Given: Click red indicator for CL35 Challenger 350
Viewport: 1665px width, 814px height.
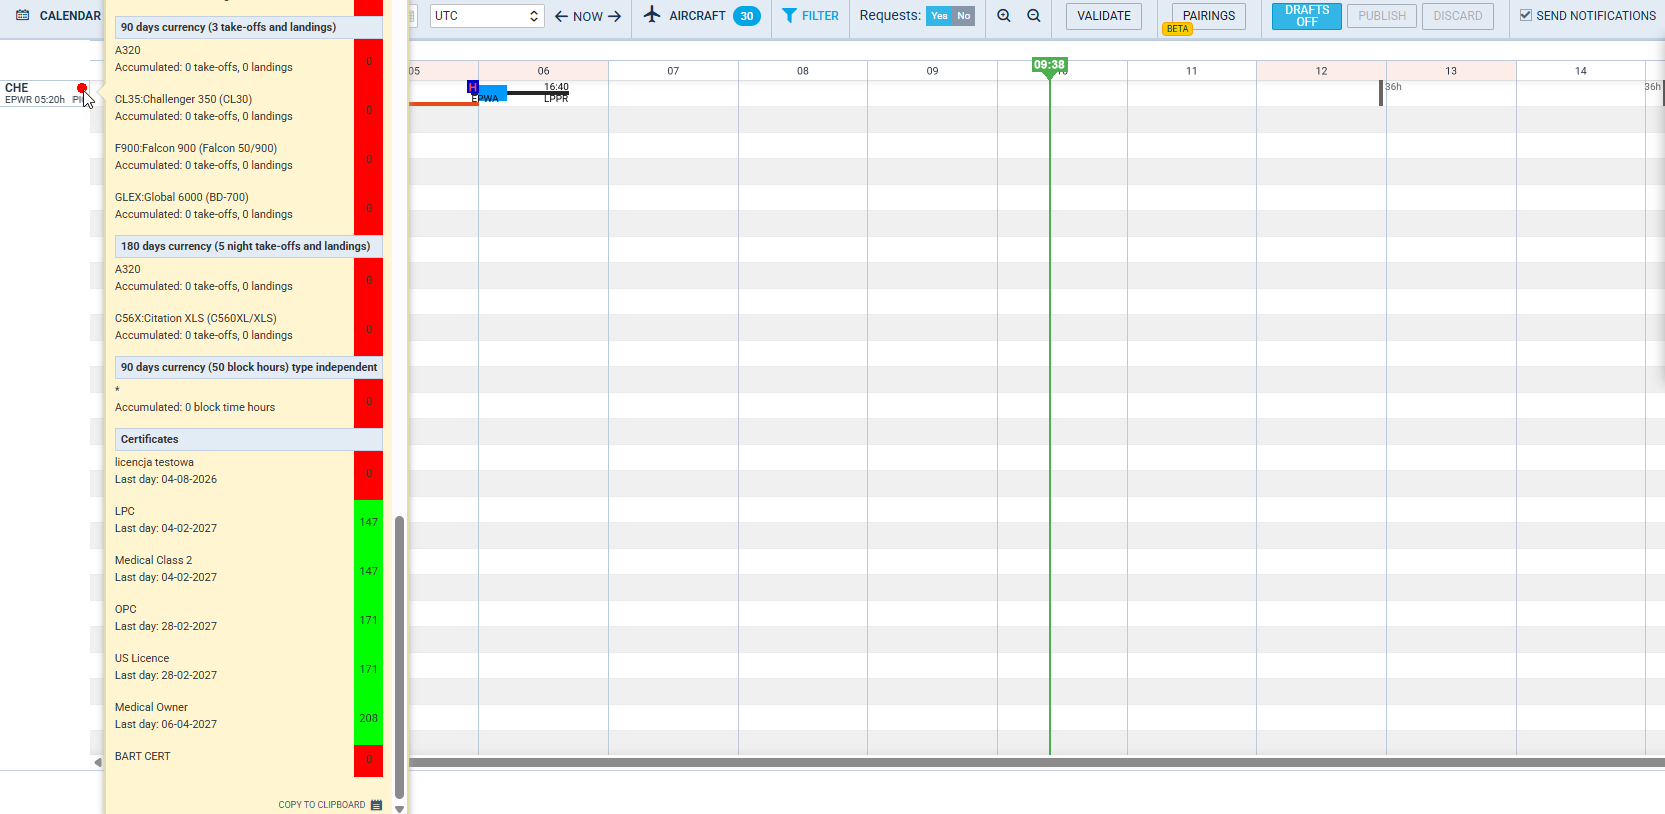Looking at the screenshot, I should 368,110.
